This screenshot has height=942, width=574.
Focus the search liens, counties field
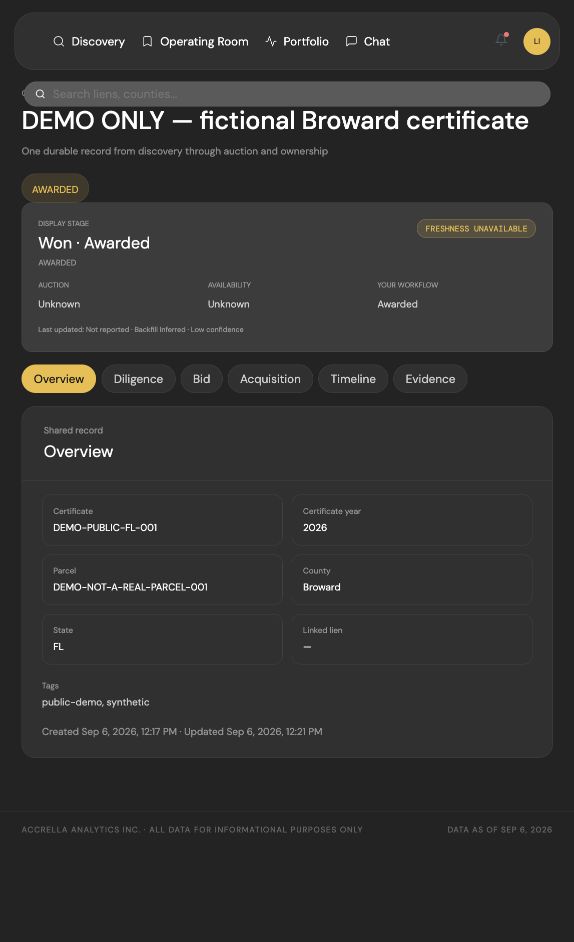[x=287, y=94]
